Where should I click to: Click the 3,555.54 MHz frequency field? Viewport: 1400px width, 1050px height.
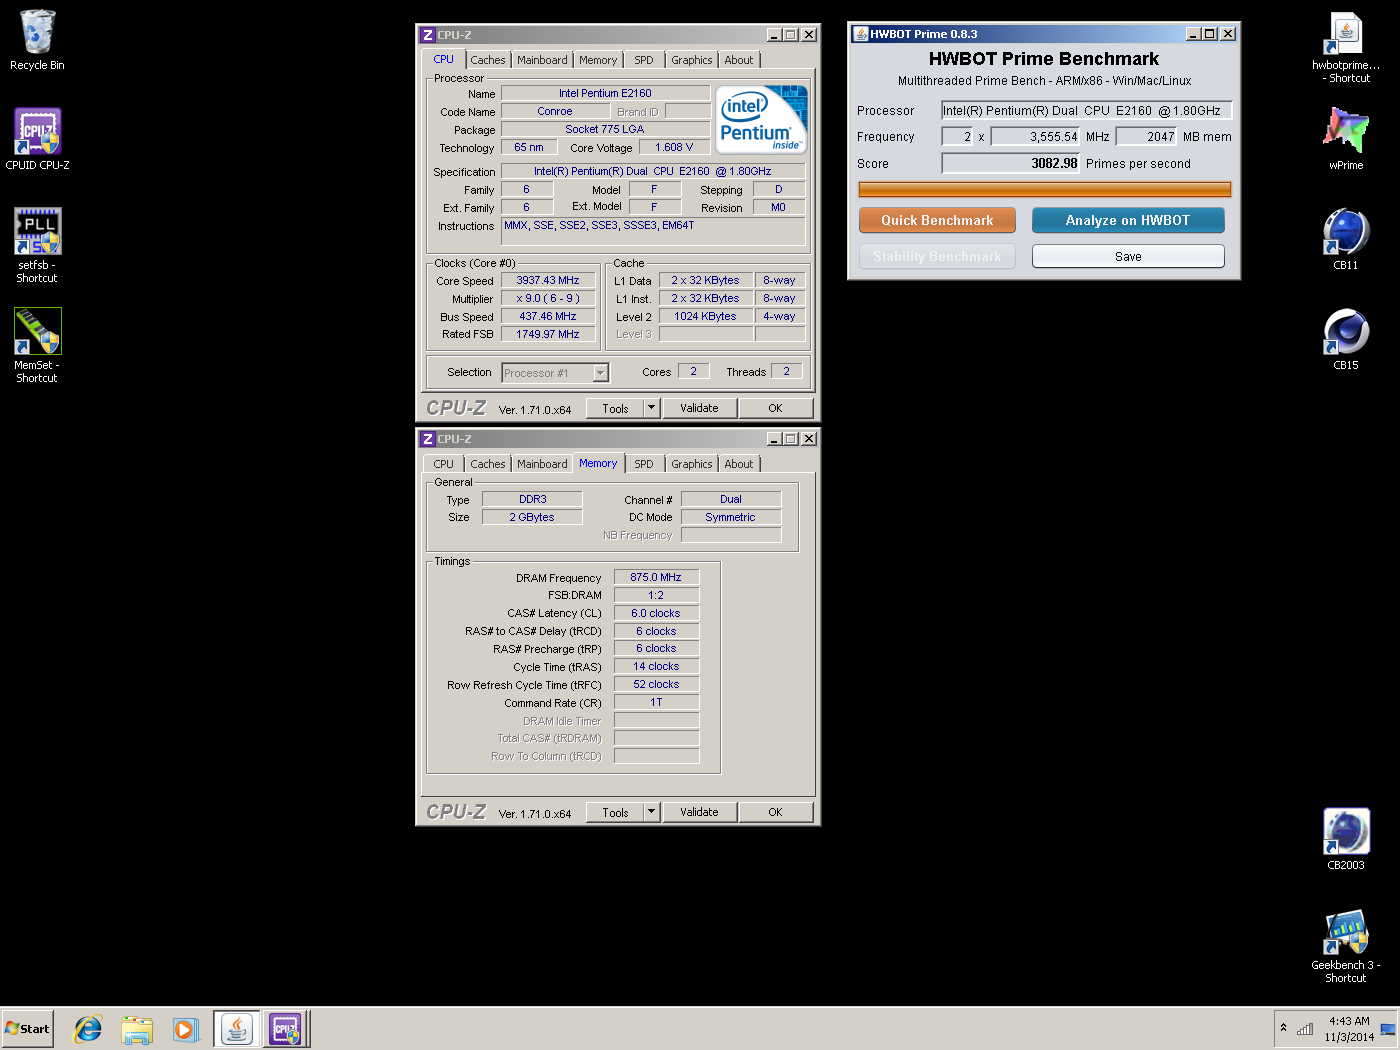pos(1036,137)
